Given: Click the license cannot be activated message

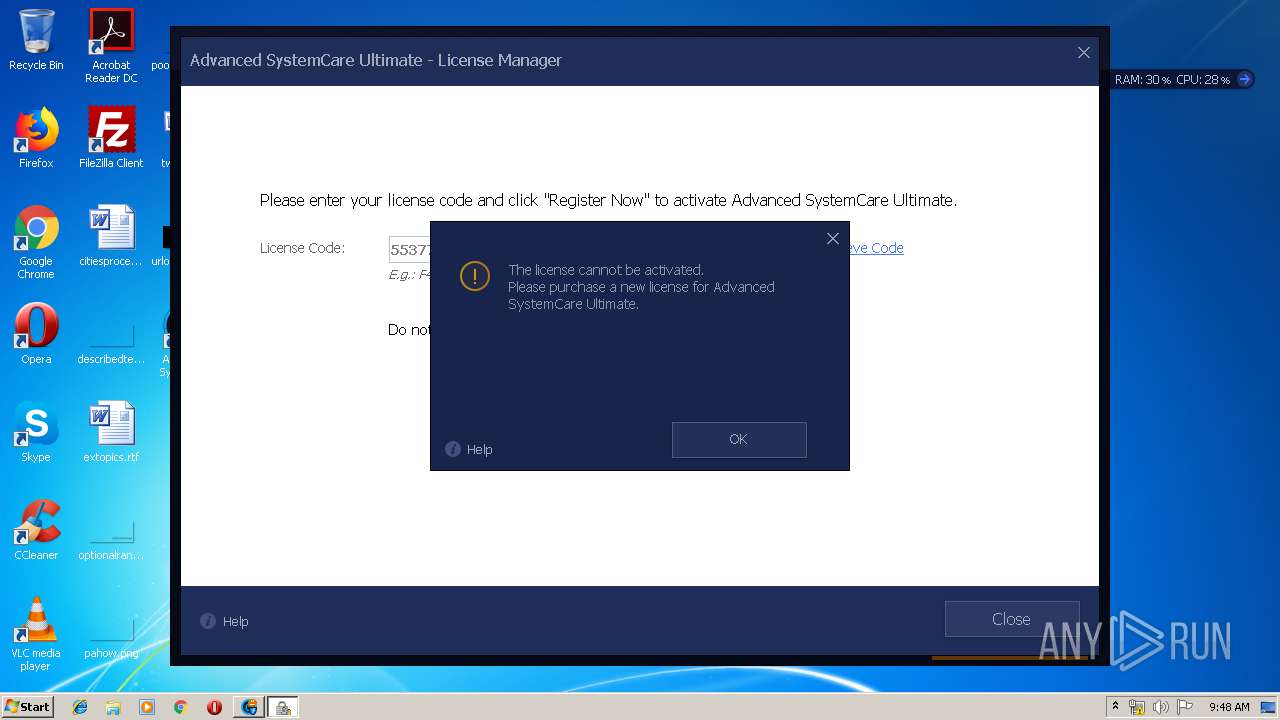Looking at the screenshot, I should click(641, 287).
